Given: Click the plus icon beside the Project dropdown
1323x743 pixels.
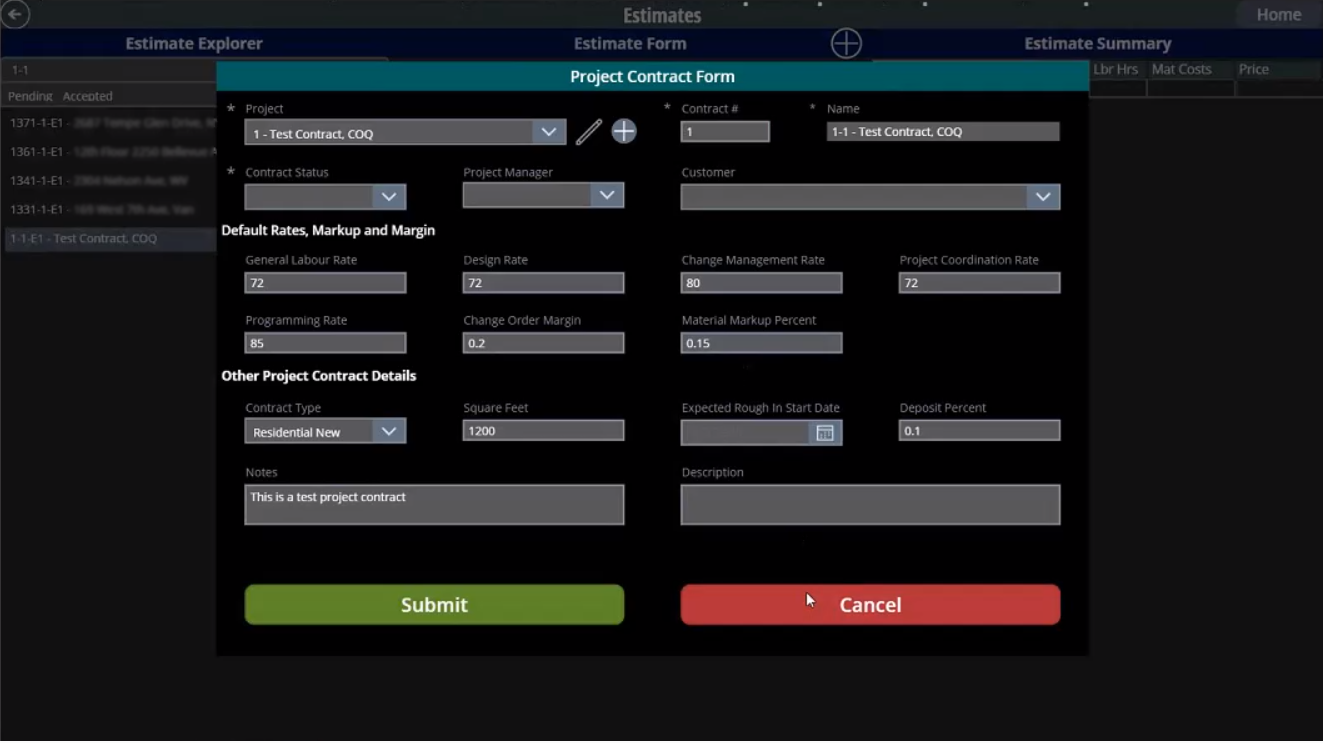Looking at the screenshot, I should pos(623,131).
